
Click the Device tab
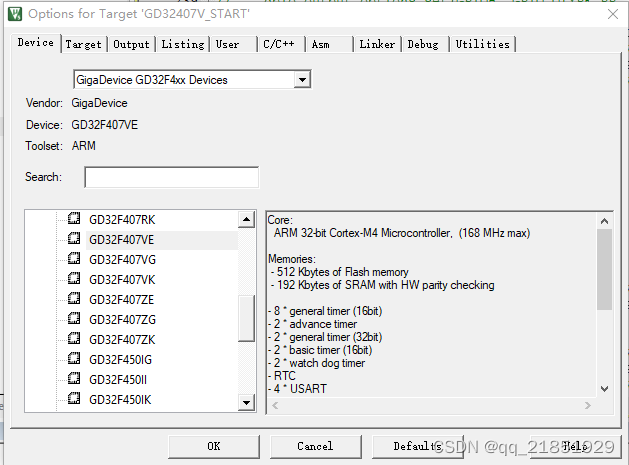36,43
